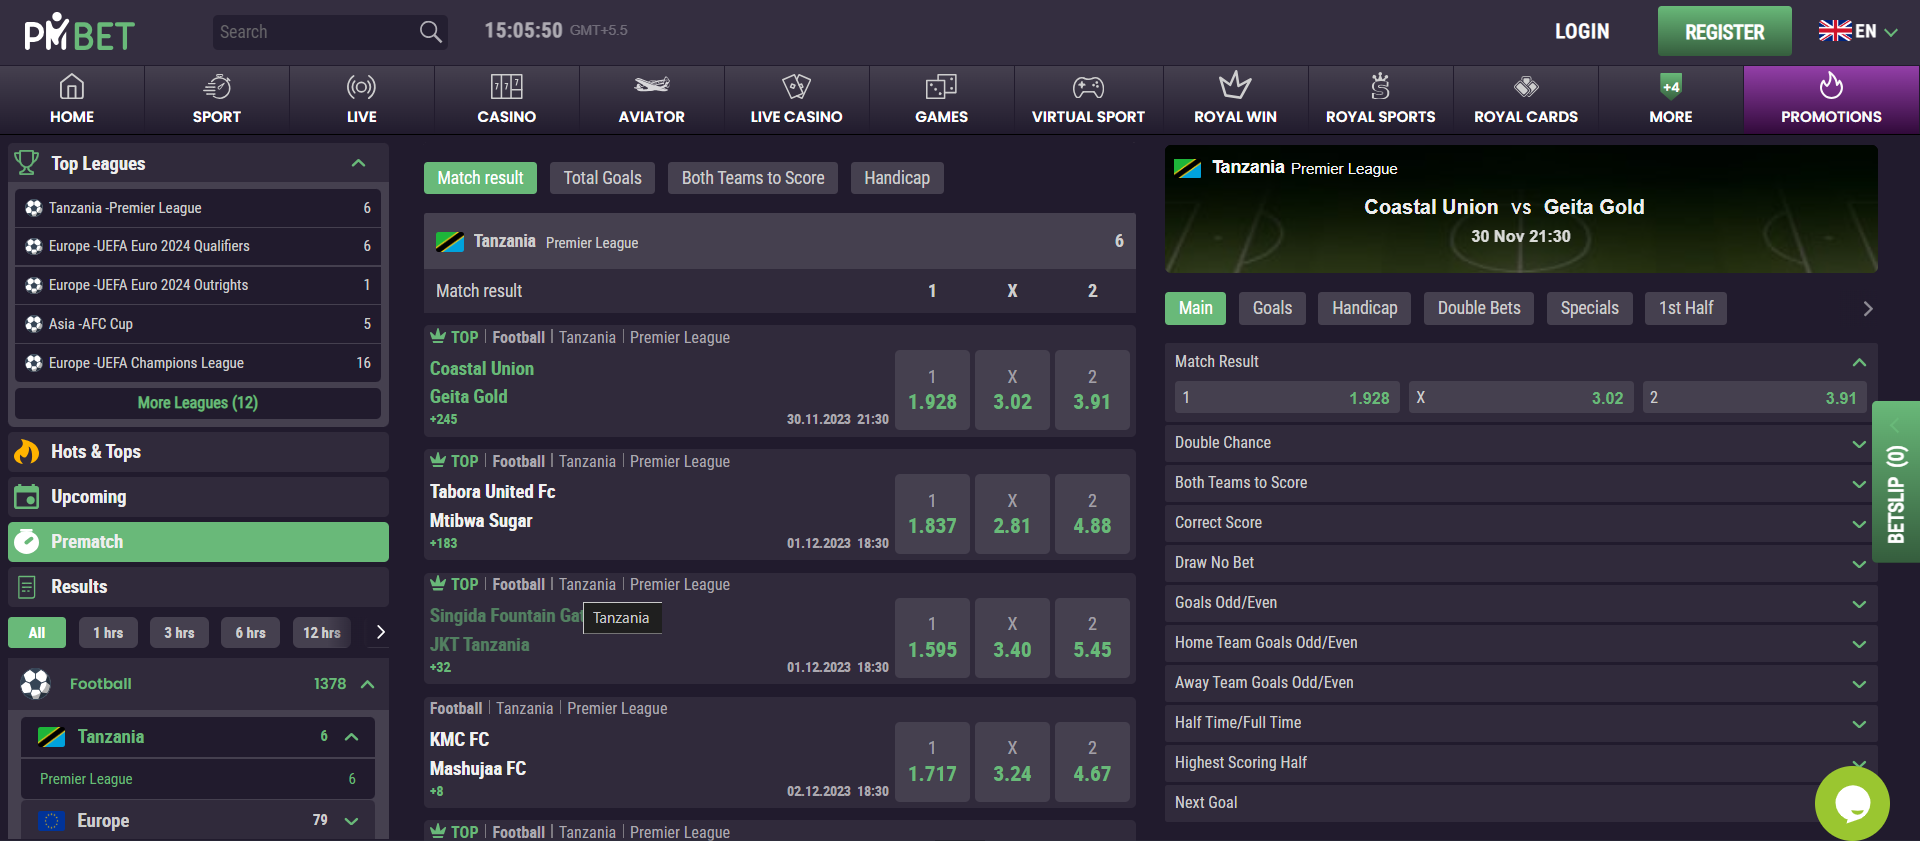Switch to Total Goals tab
Viewport: 1920px width, 841px height.
coord(602,178)
